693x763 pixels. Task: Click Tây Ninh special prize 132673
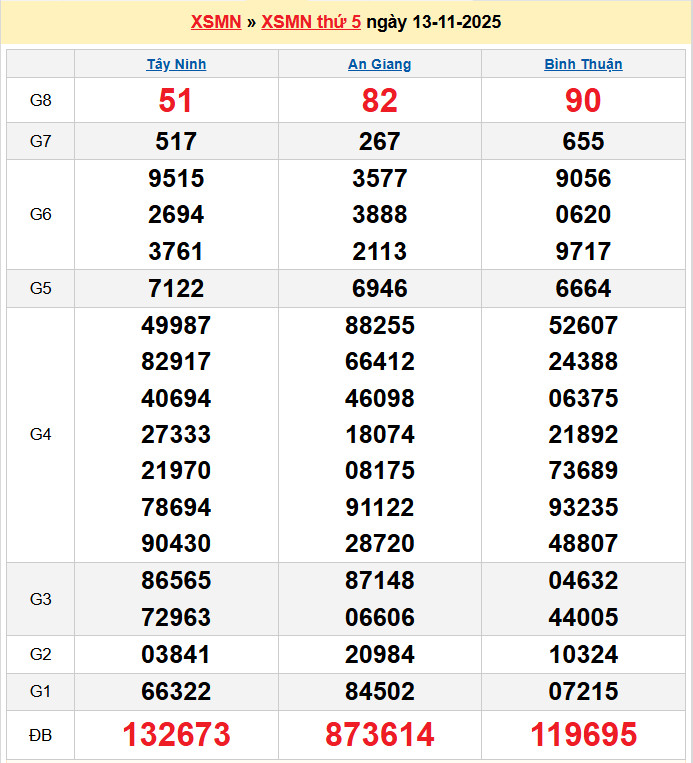click(176, 735)
